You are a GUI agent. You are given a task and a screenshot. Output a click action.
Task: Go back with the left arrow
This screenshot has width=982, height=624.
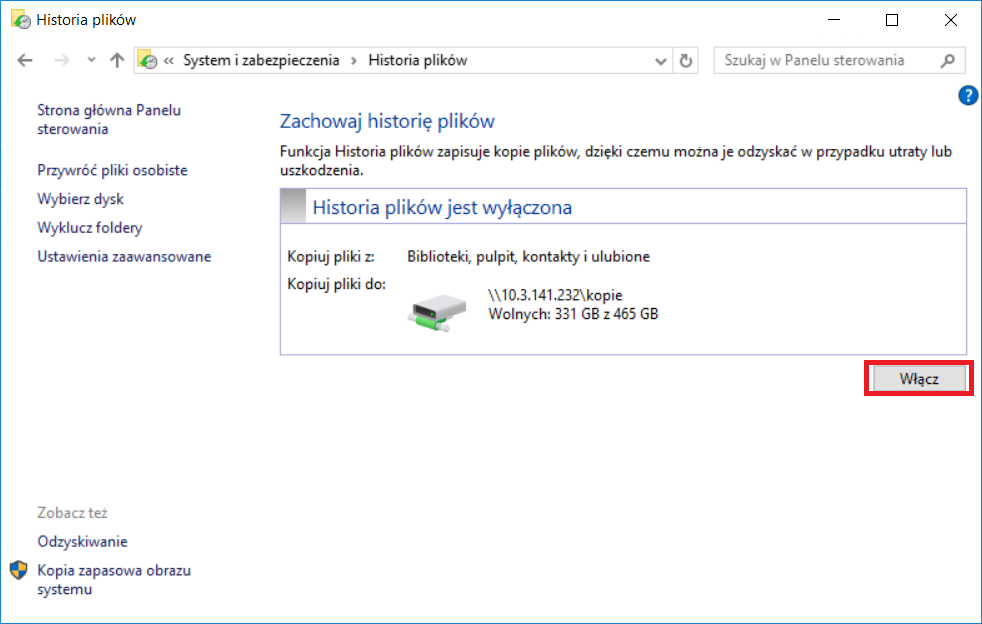coord(25,60)
